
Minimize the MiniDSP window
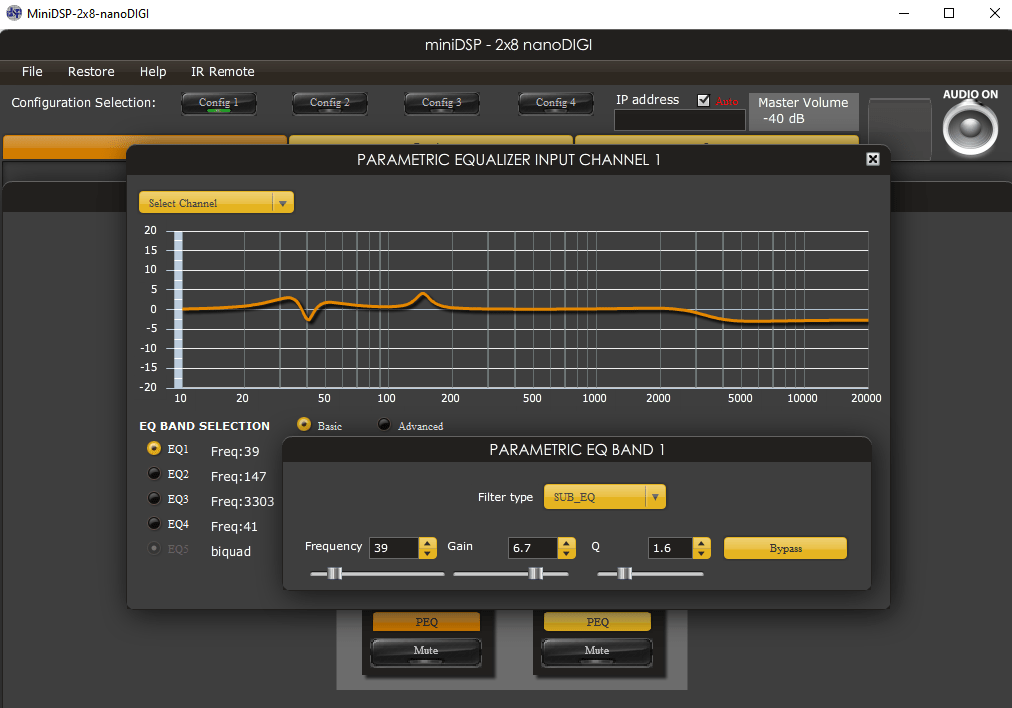[x=904, y=13]
